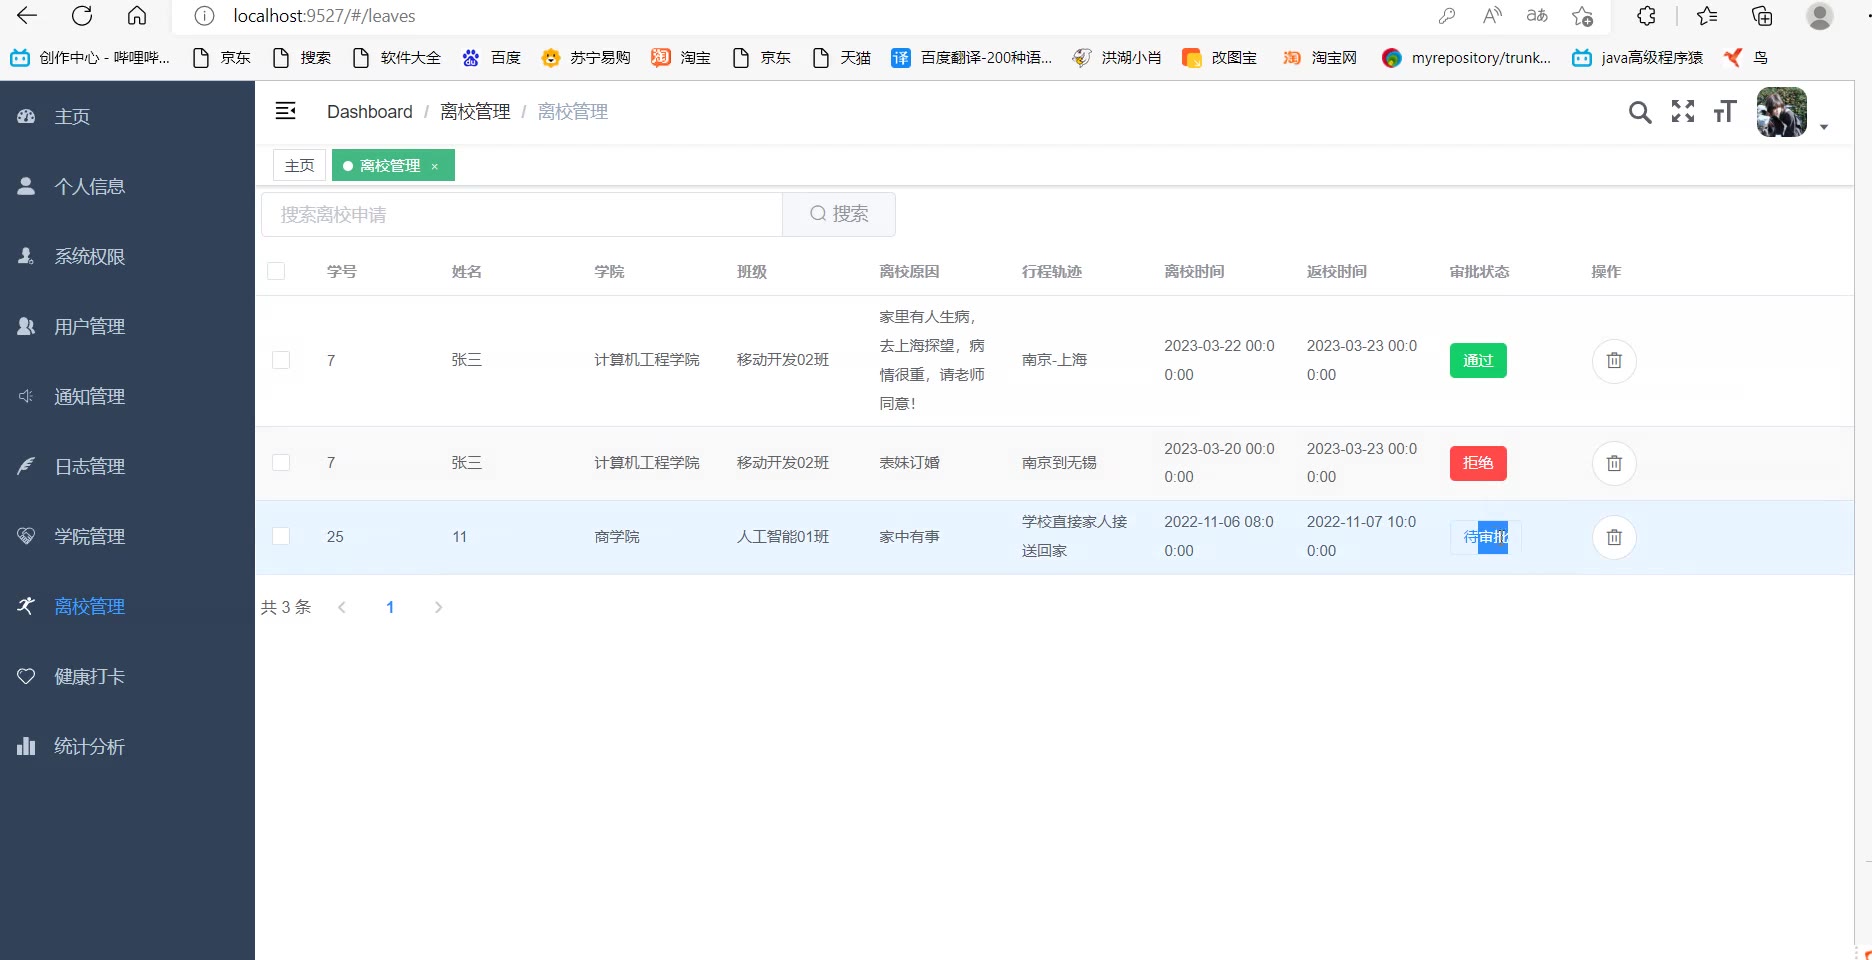Open 通知管理 sidebar menu
The height and width of the screenshot is (960, 1872).
127,396
